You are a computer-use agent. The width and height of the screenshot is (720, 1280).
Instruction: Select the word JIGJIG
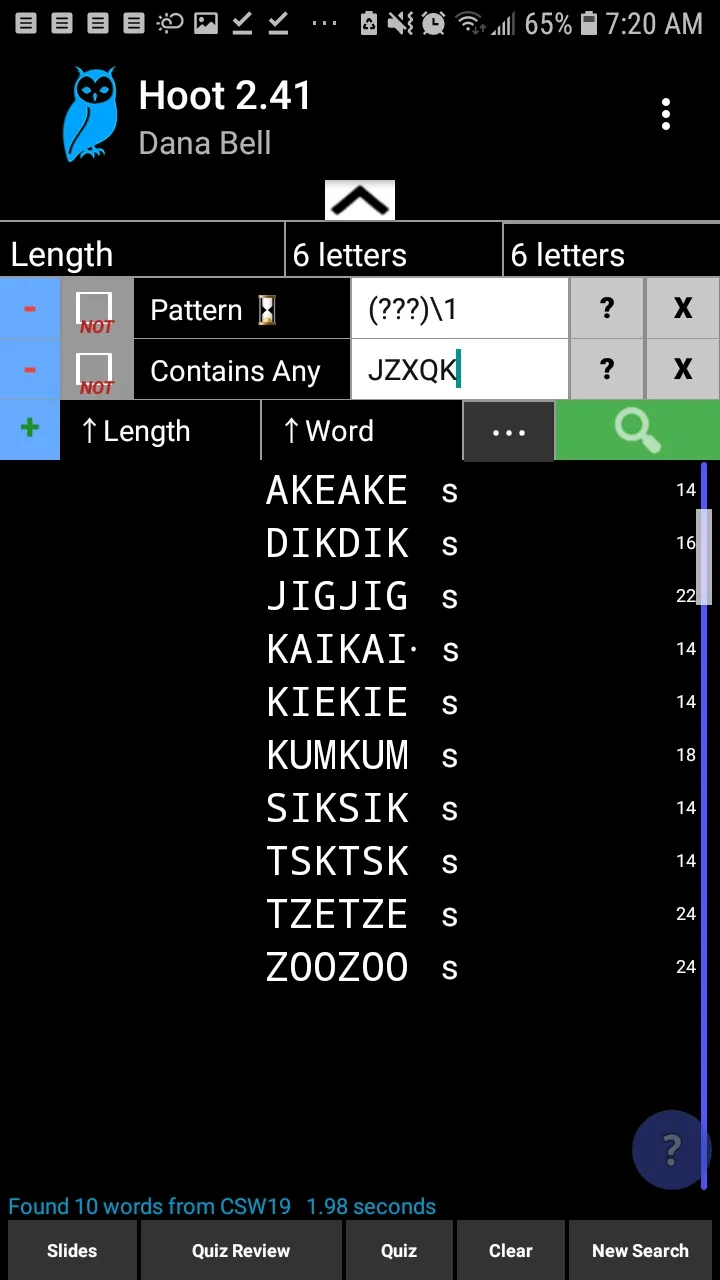(337, 596)
